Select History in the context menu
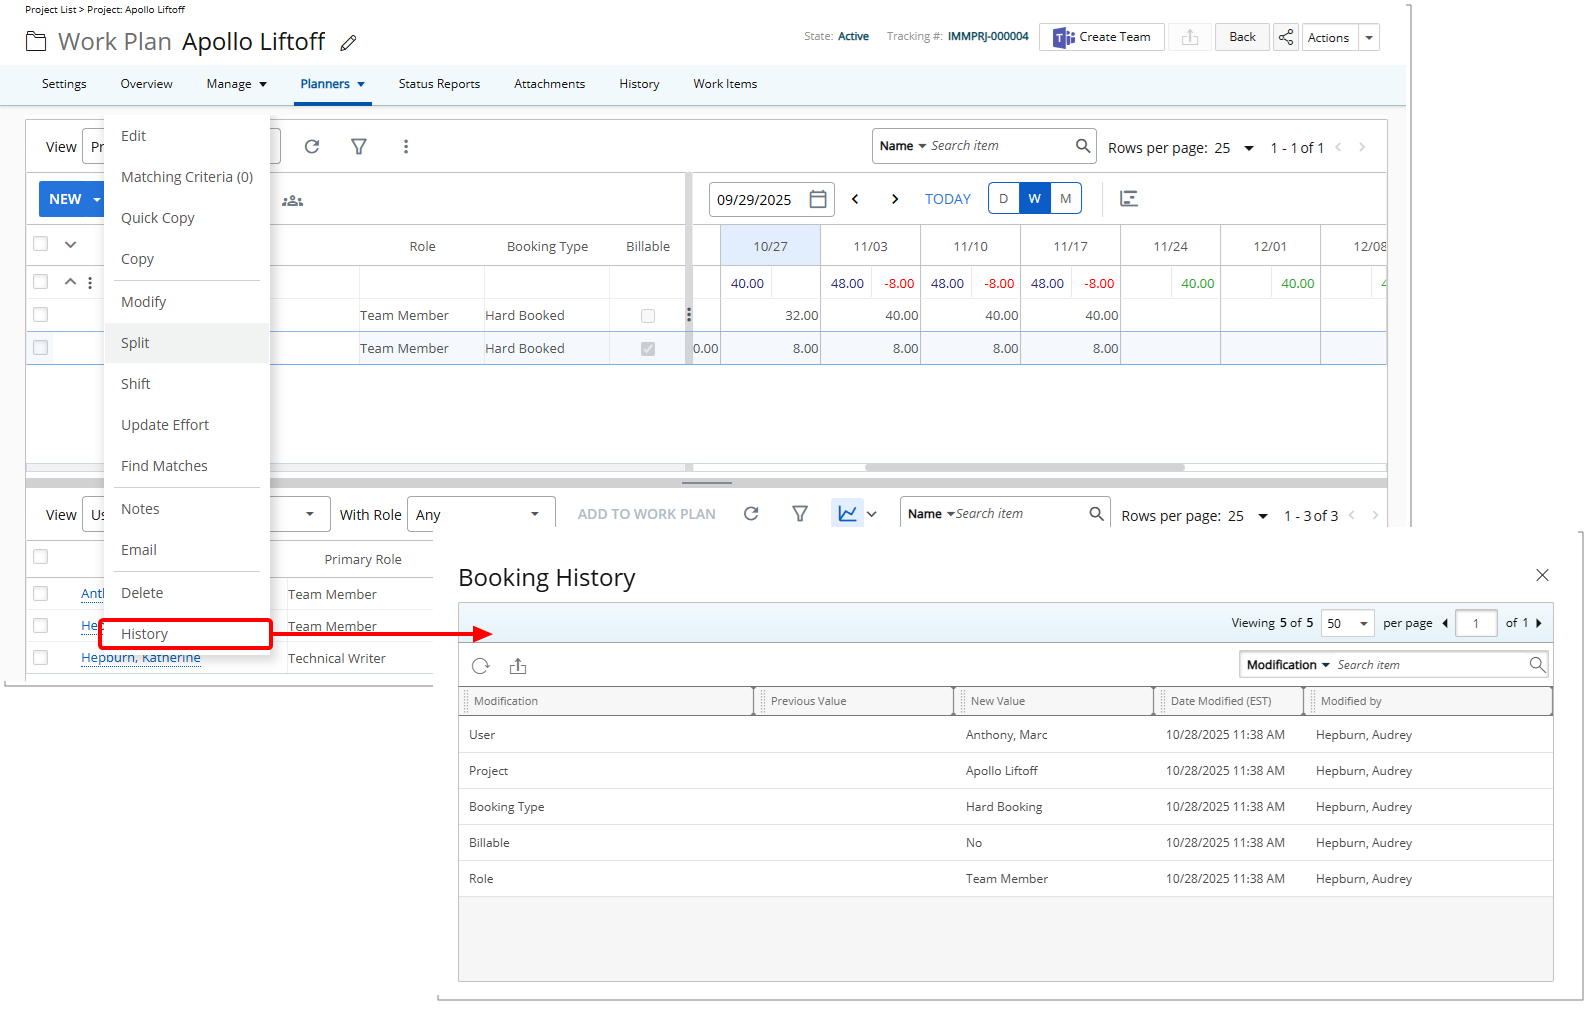This screenshot has height=1012, width=1595. [x=186, y=634]
